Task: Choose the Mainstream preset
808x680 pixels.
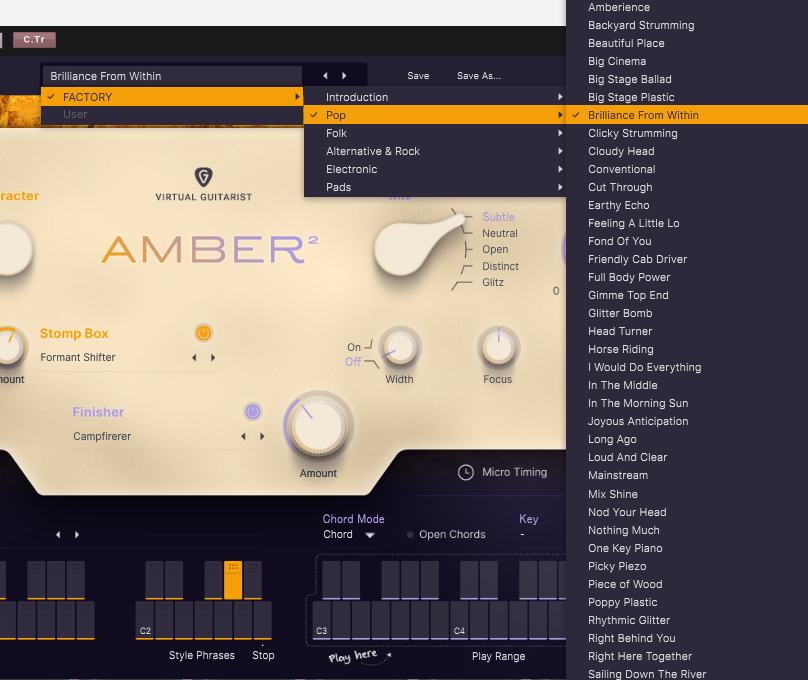Action: [687, 475]
